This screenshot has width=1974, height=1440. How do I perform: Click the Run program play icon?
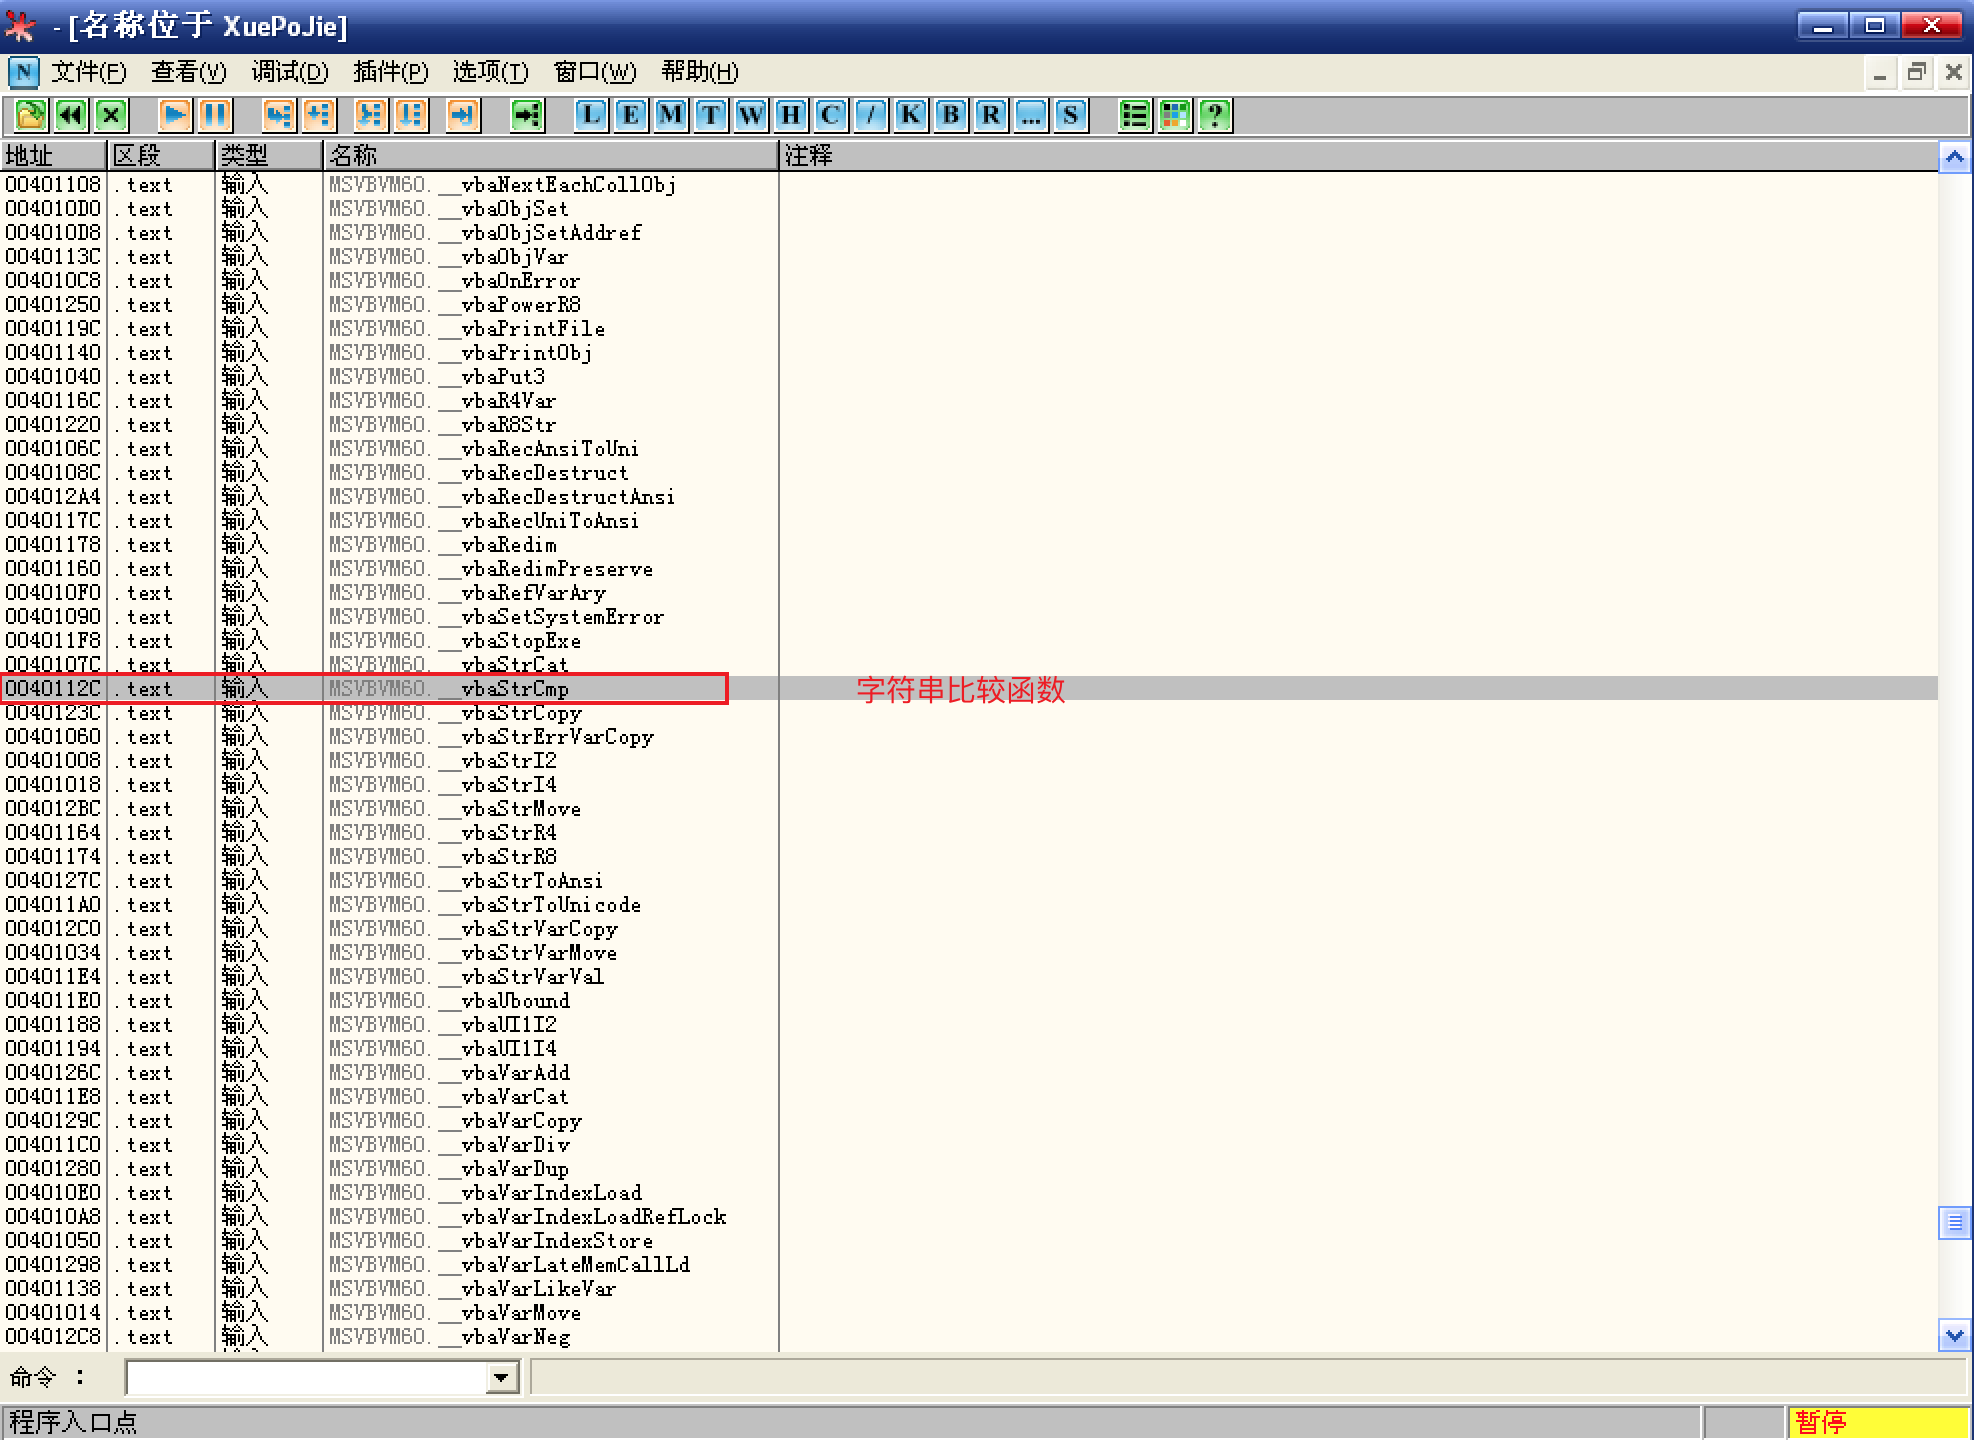point(175,115)
